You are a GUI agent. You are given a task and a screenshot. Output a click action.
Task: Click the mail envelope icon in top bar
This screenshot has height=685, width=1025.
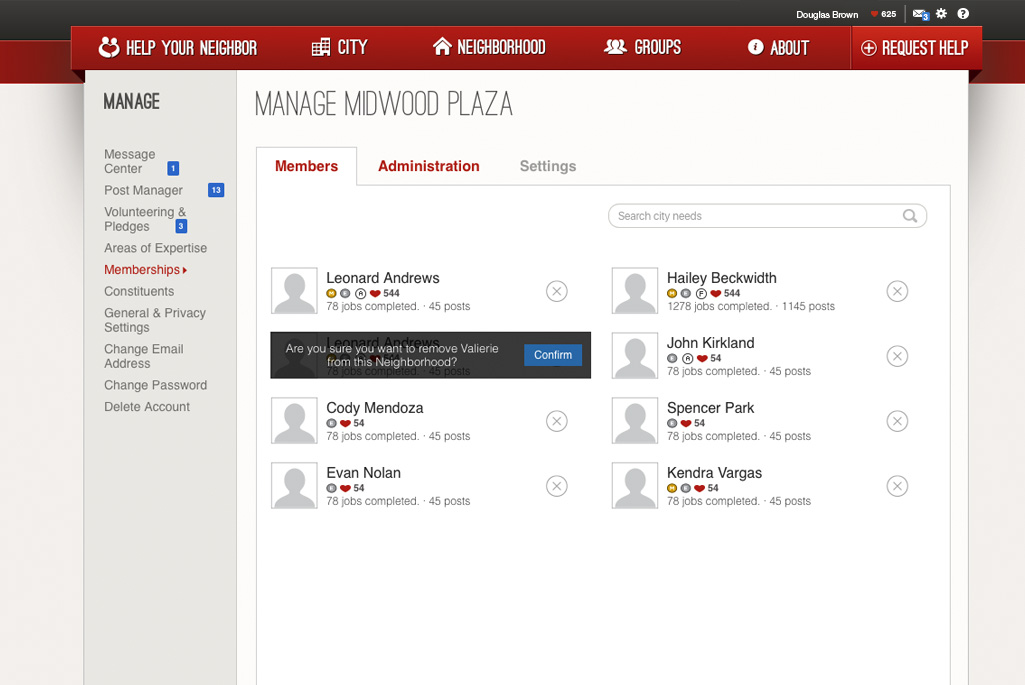pyautogui.click(x=919, y=14)
